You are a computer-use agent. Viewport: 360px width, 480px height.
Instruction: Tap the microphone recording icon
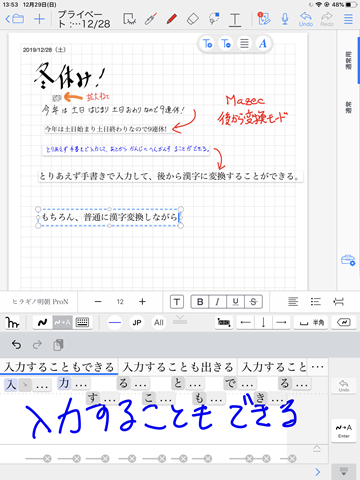pyautogui.click(x=285, y=19)
